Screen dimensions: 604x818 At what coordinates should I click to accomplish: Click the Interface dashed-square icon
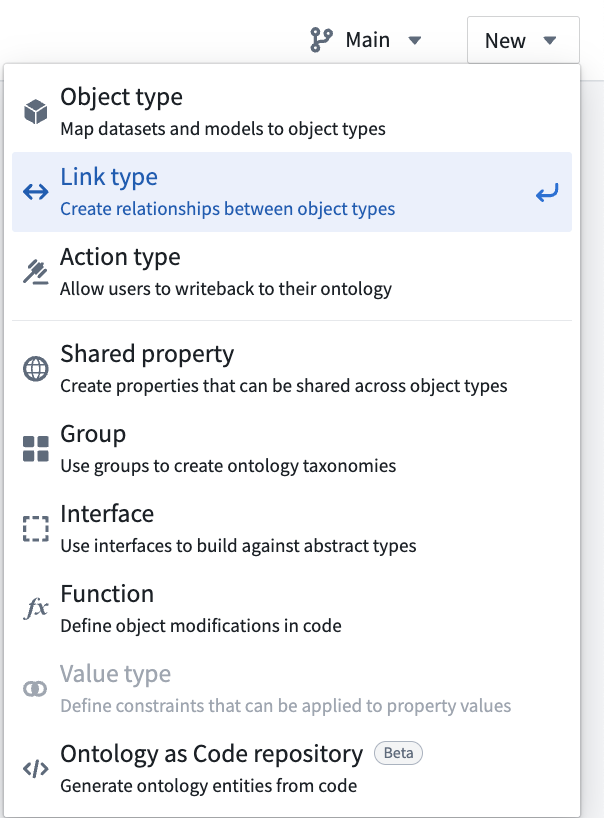click(x=35, y=528)
